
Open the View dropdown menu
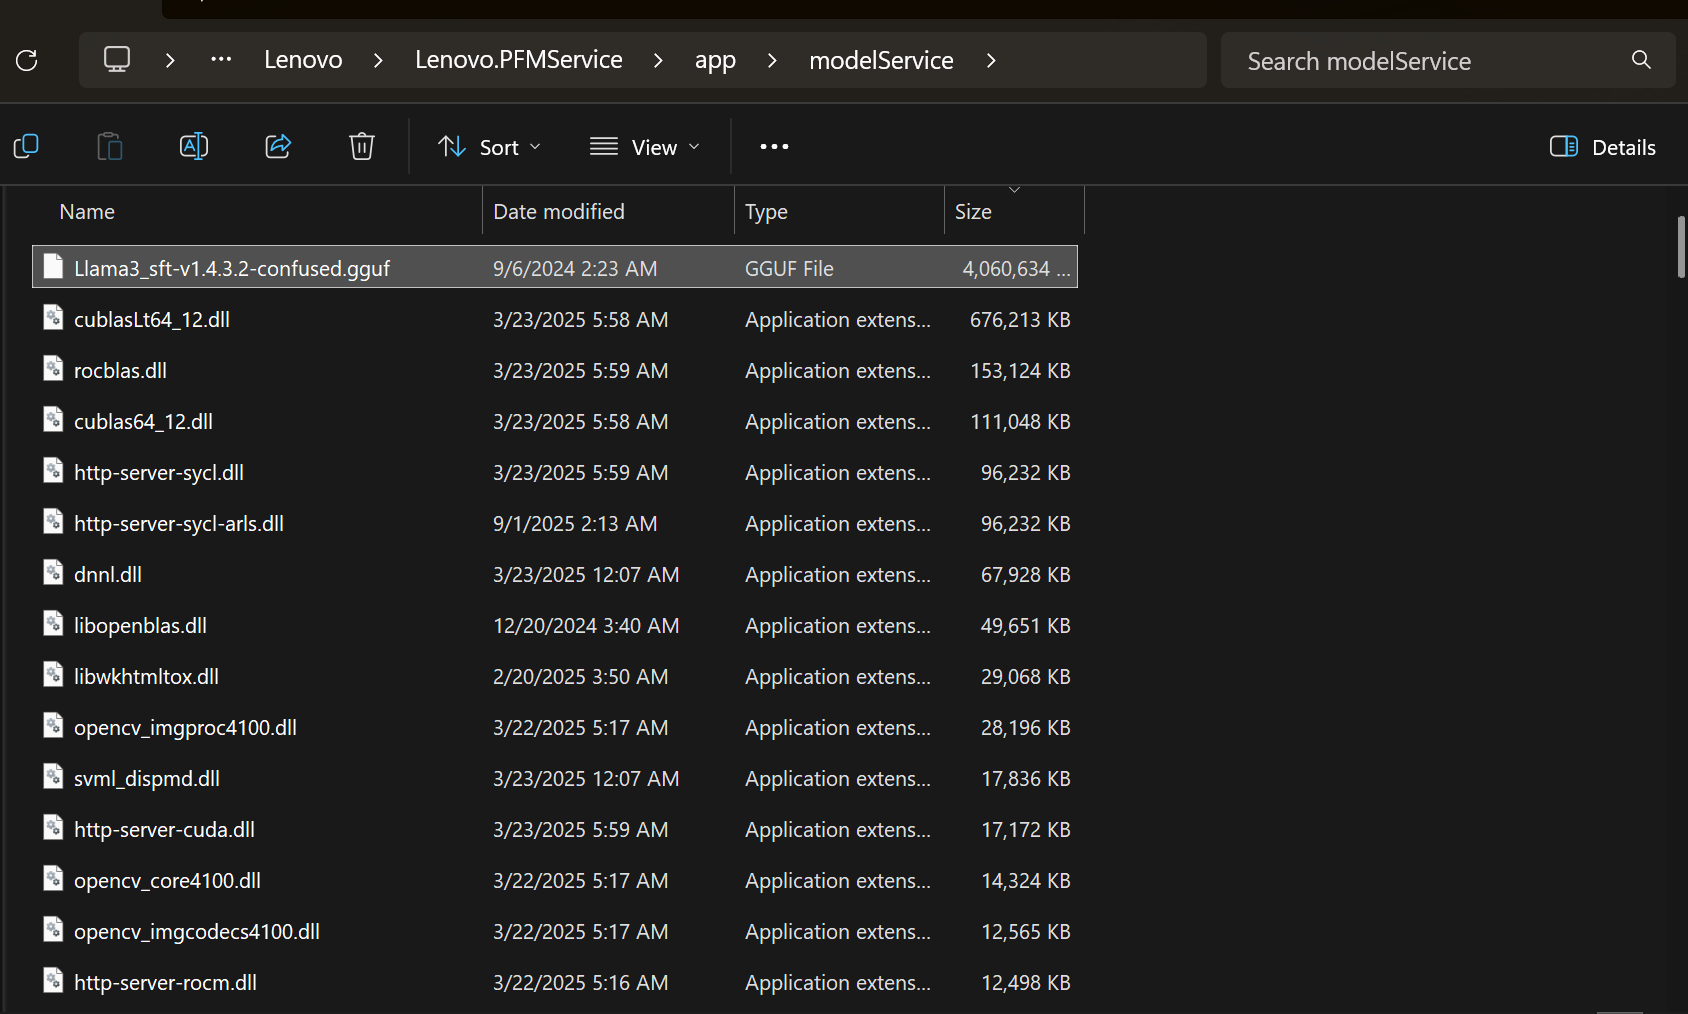(x=645, y=147)
